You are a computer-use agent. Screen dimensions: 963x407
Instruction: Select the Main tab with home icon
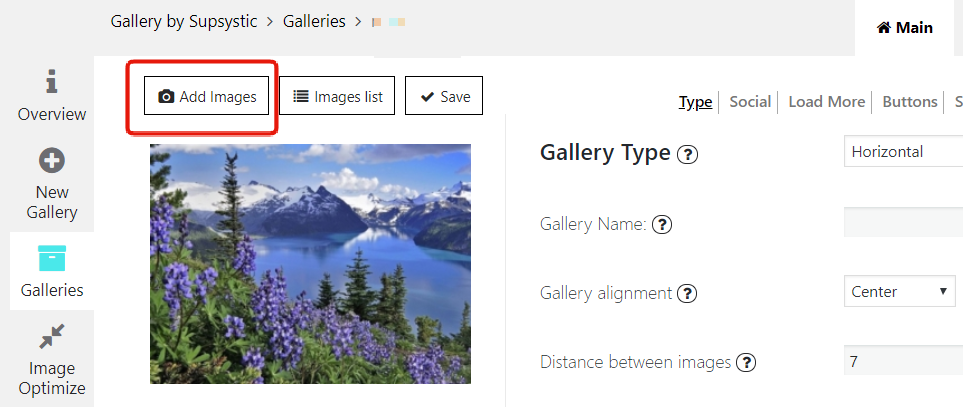pos(905,28)
